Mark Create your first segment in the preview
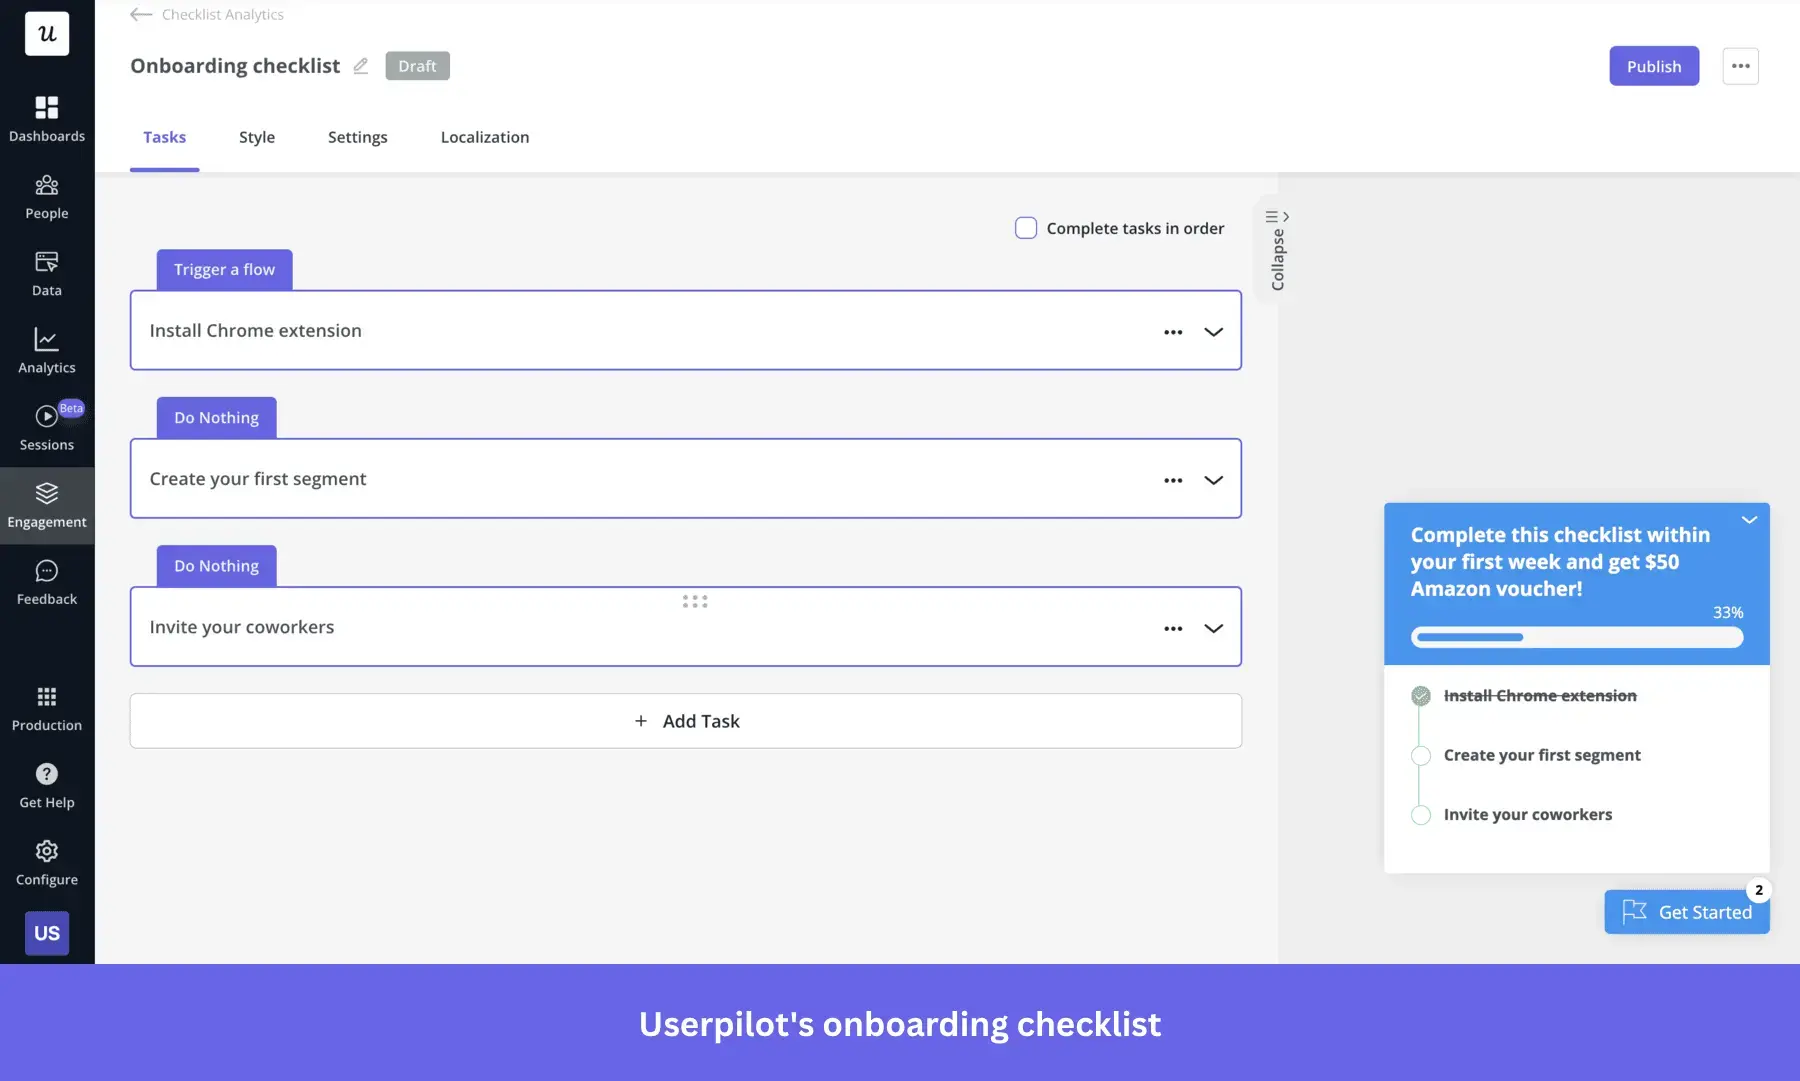The height and width of the screenshot is (1081, 1800). click(x=1420, y=756)
